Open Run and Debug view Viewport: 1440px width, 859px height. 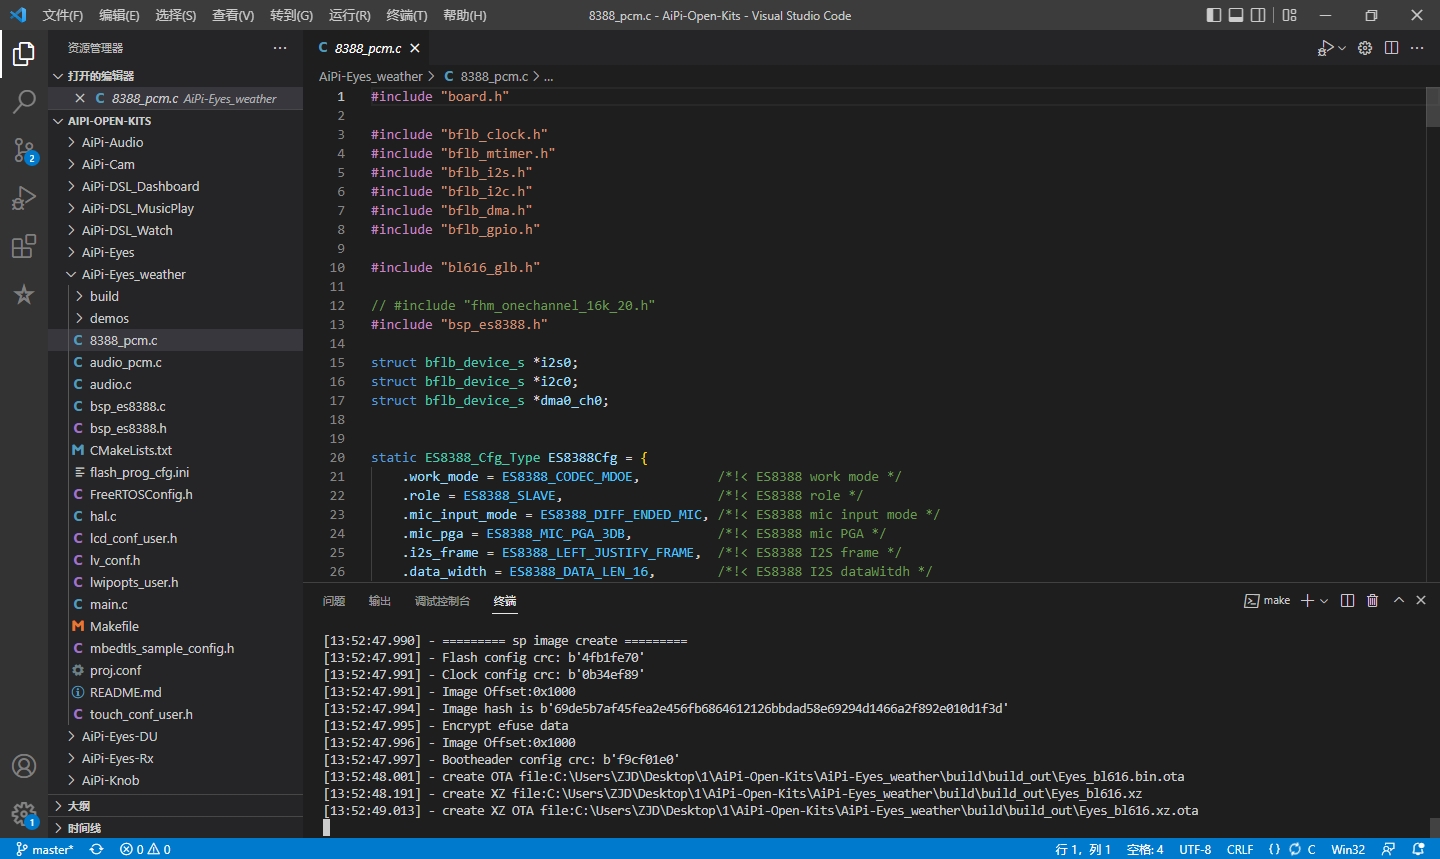click(x=24, y=198)
